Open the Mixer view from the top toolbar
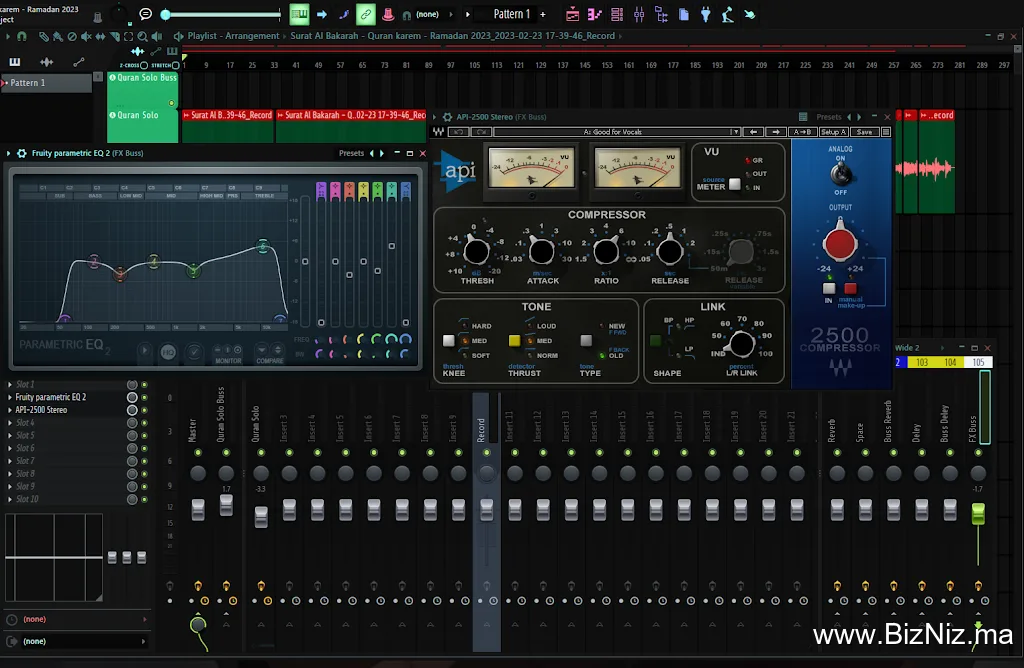 click(639, 14)
